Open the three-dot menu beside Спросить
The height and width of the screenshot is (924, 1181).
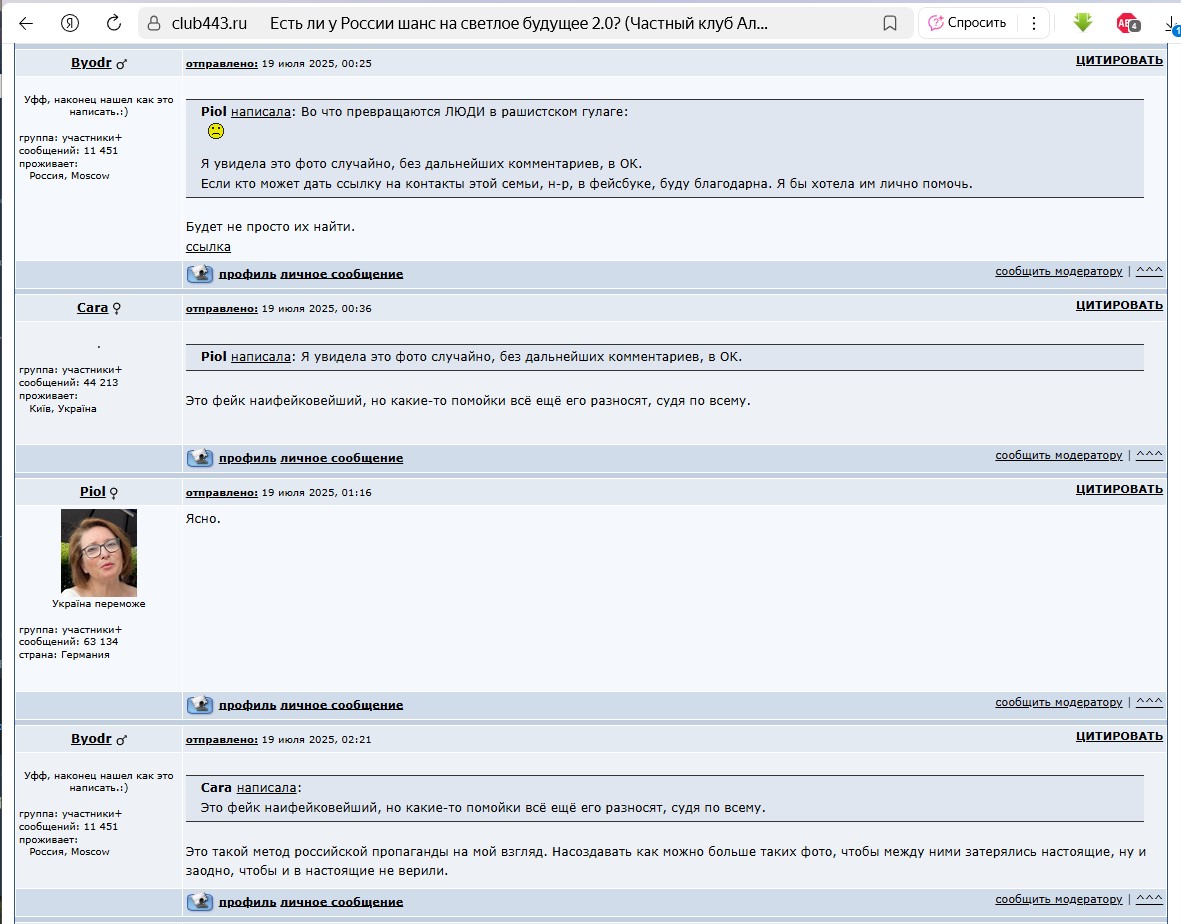[x=1033, y=23]
